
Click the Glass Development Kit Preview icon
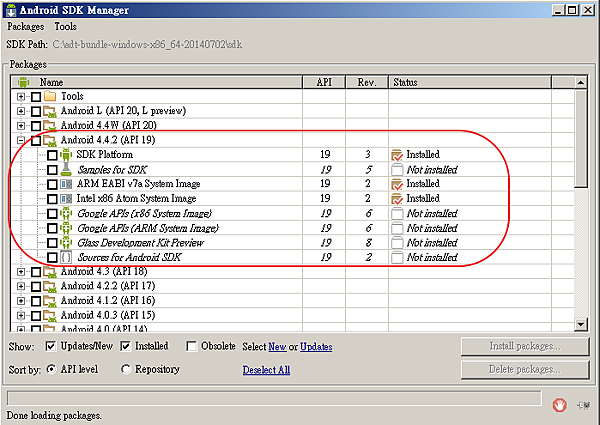click(x=66, y=243)
